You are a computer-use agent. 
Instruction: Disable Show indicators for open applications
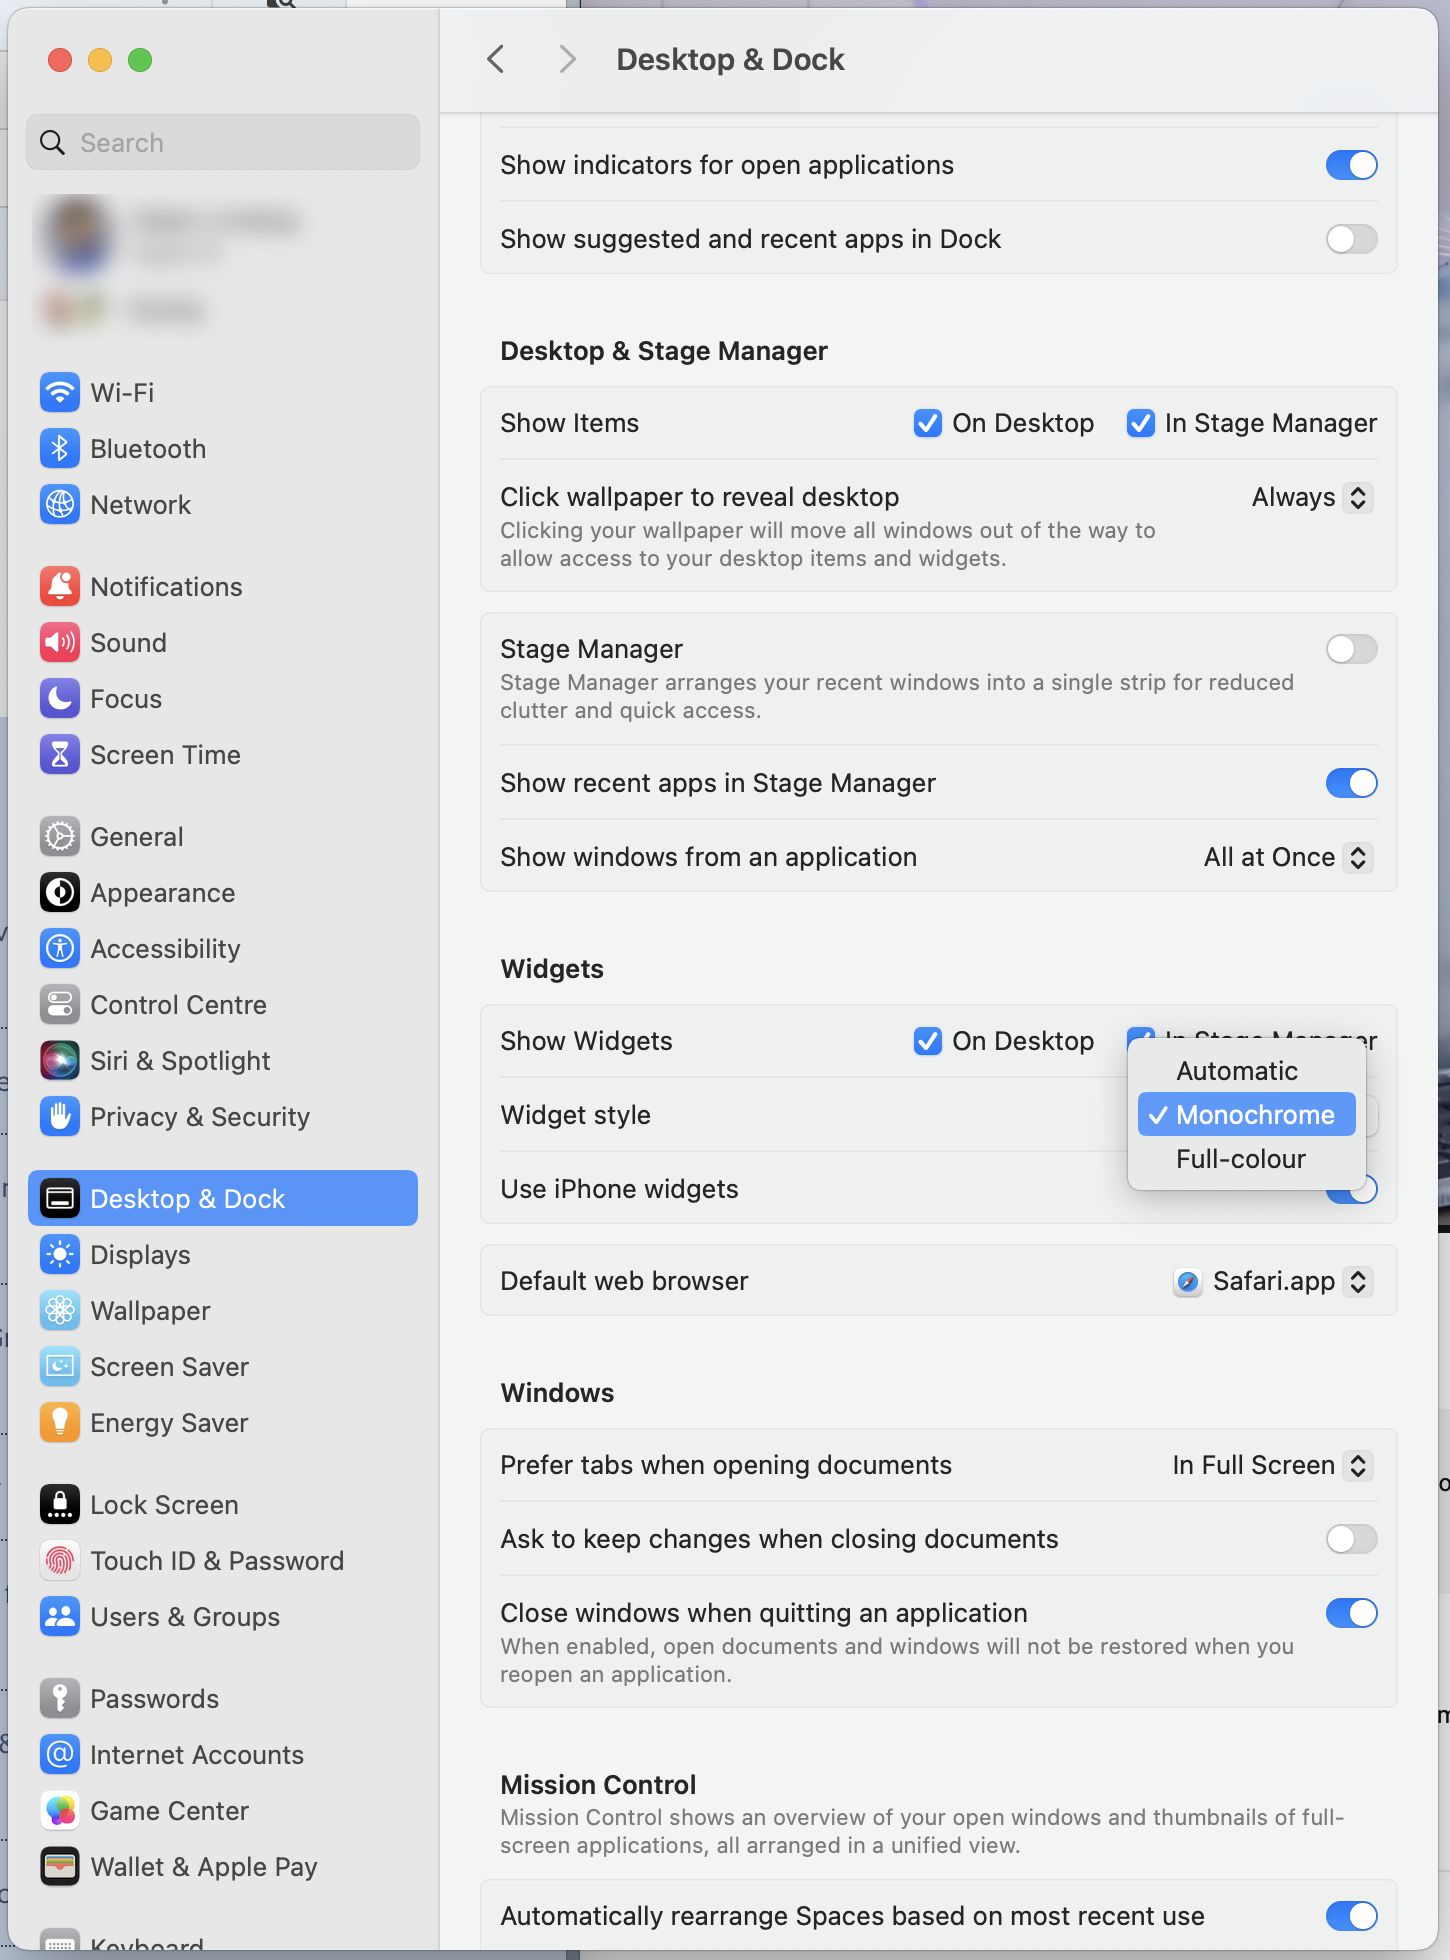[1351, 165]
